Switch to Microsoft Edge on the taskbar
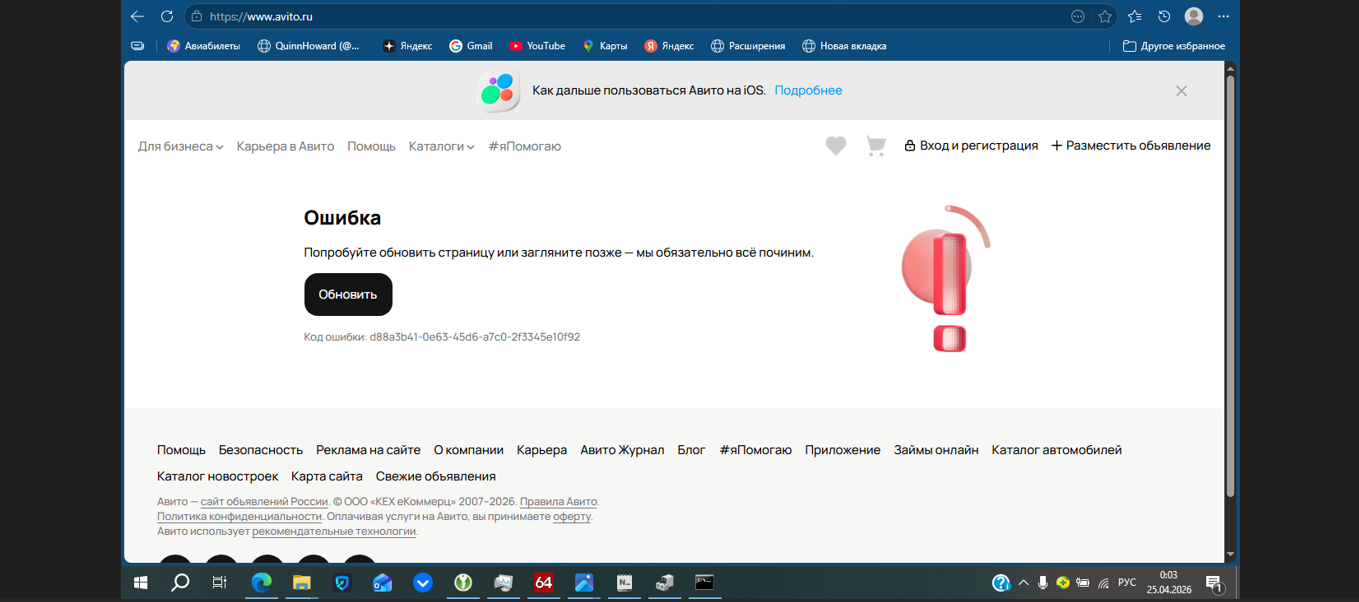 point(262,582)
